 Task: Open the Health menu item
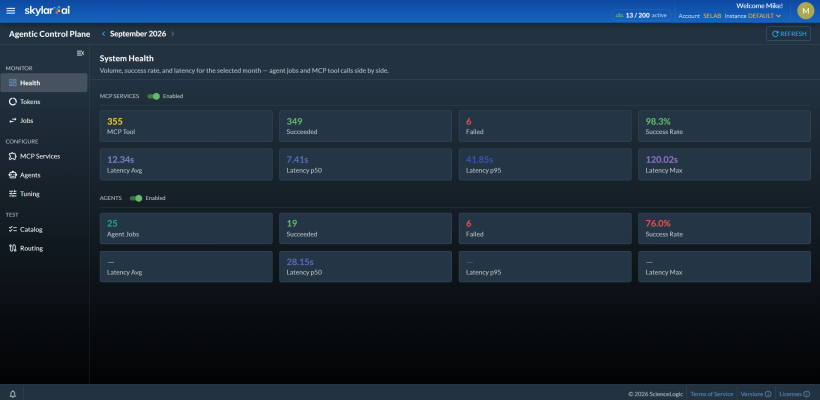point(44,83)
